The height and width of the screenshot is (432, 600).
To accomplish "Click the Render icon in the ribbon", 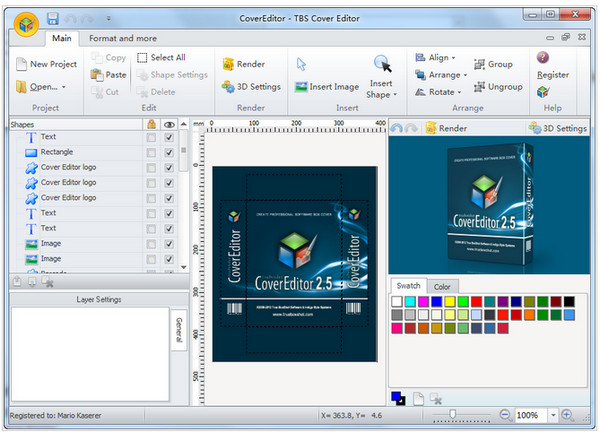I will tap(229, 64).
